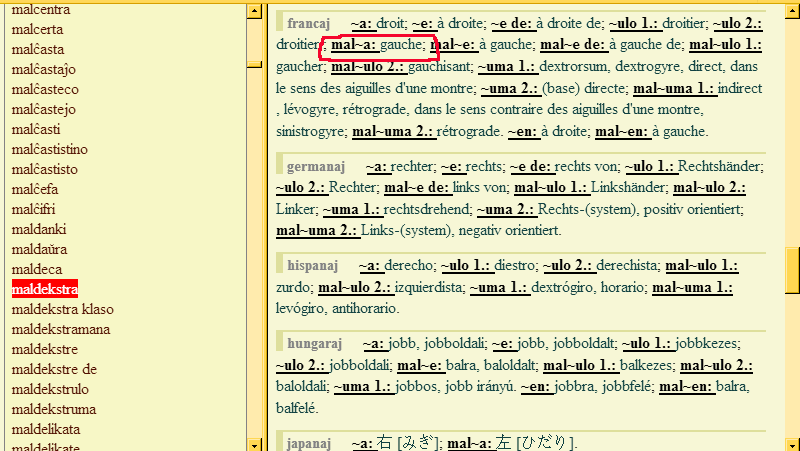Open the entry malĉefa
This screenshot has width=800, height=451.
(x=35, y=189)
